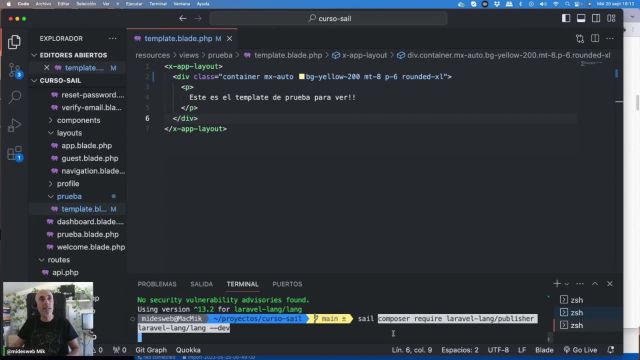640x360 pixels.
Task: Open the Search view icon
Action: pos(15,97)
